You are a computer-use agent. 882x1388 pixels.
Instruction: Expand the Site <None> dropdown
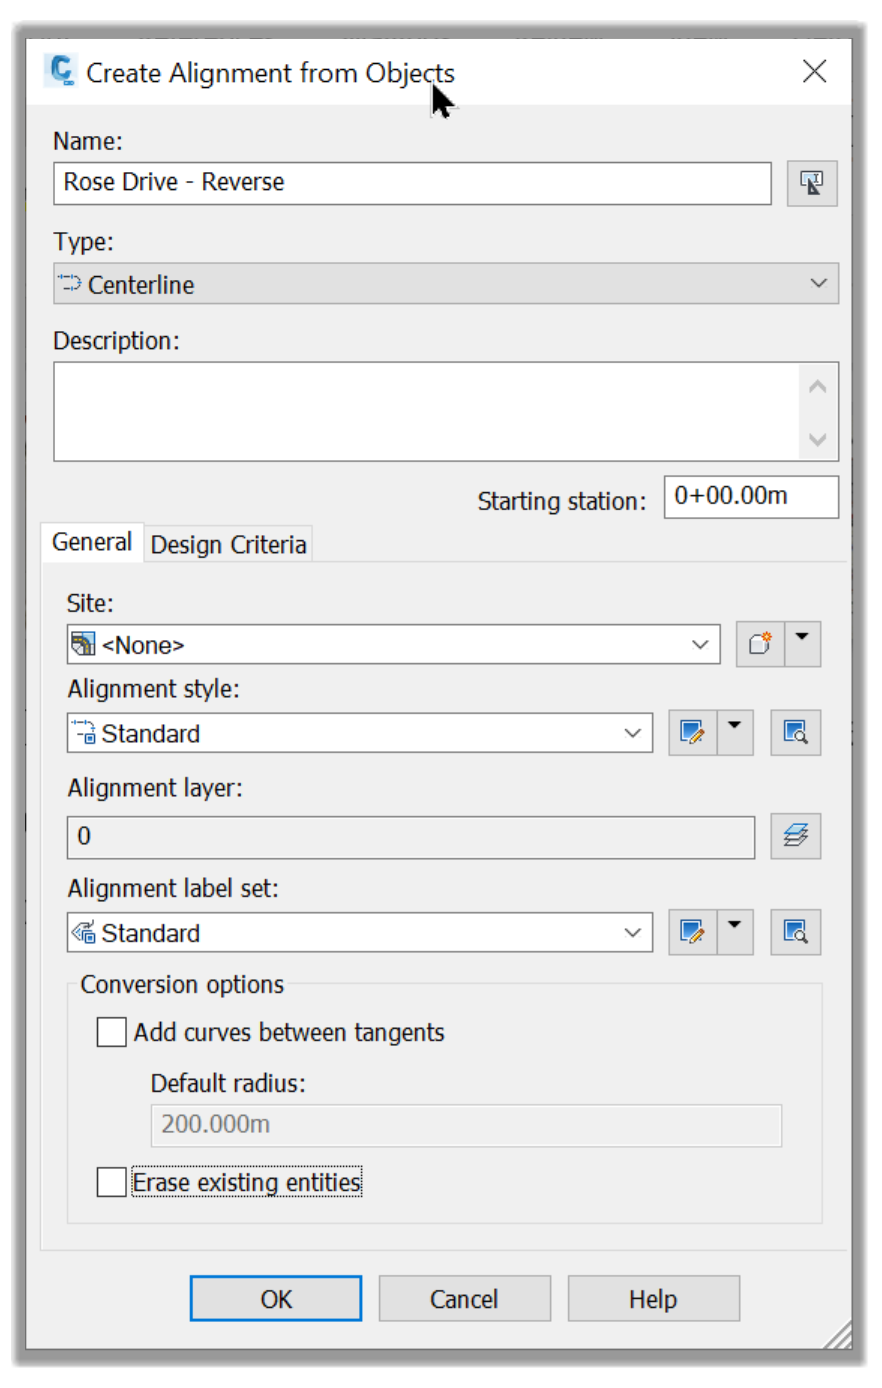pos(394,644)
